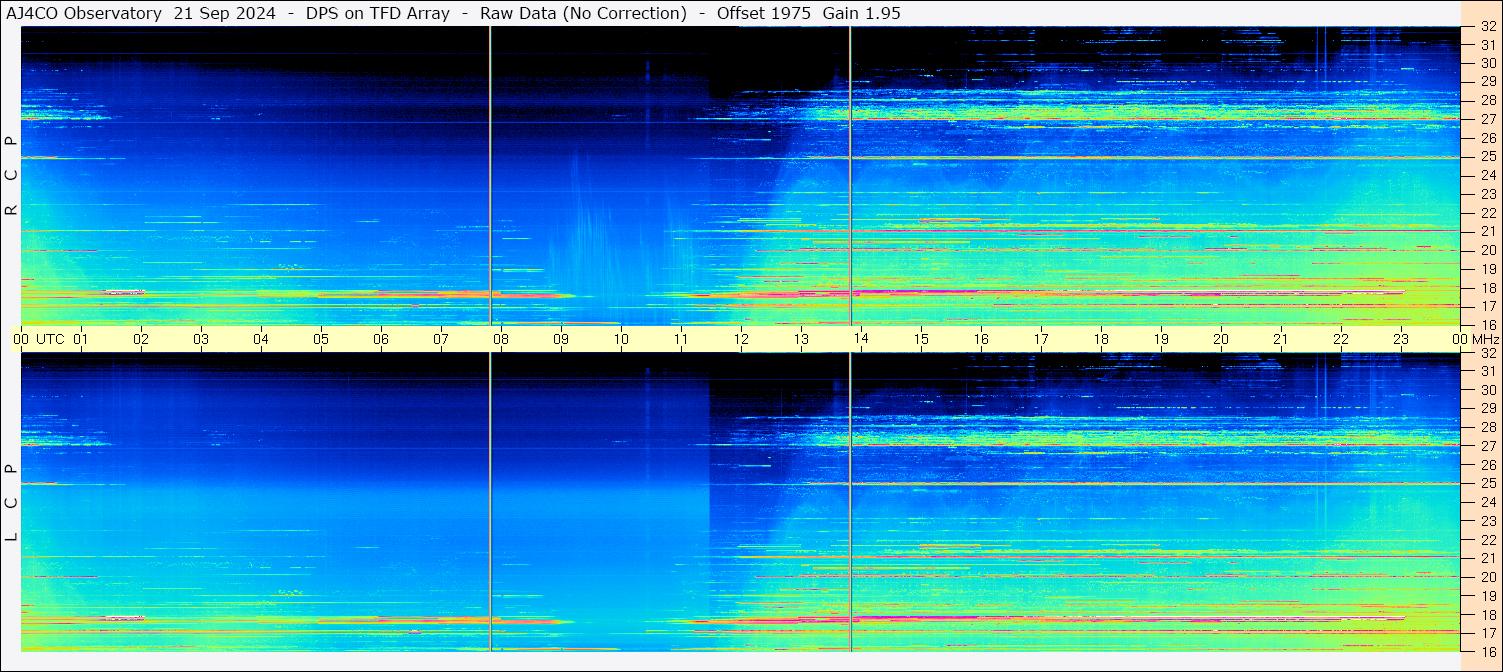Click the UTC label on the time axis
Screen dimensions: 1503x672
50,339
